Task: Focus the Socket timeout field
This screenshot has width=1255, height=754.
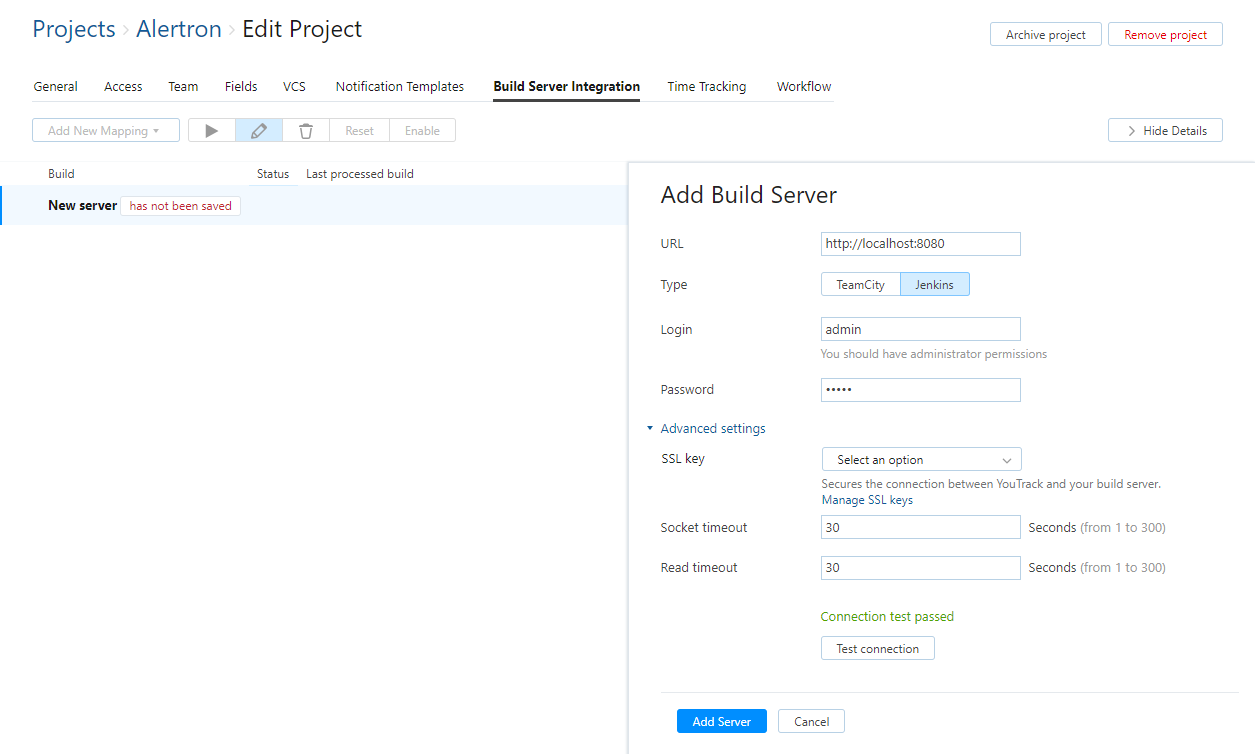Action: pyautogui.click(x=920, y=527)
